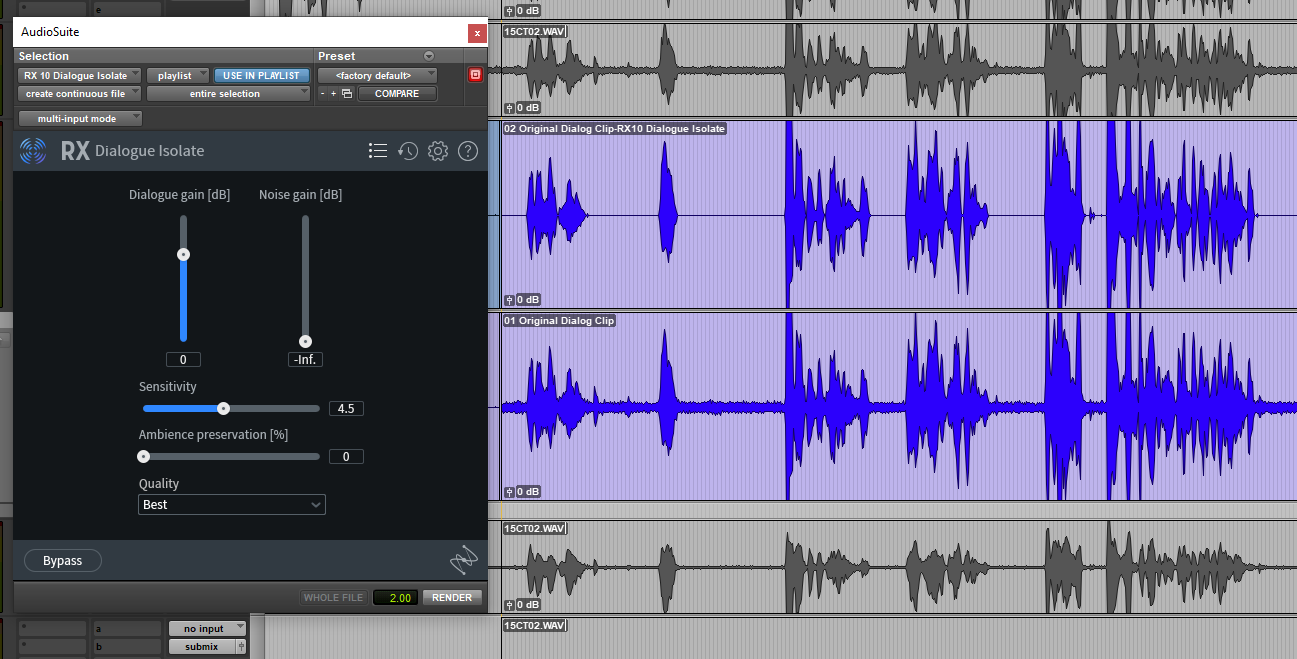Click the Dialogue gain slider handle
Viewport: 1297px width, 659px height.
tap(183, 255)
